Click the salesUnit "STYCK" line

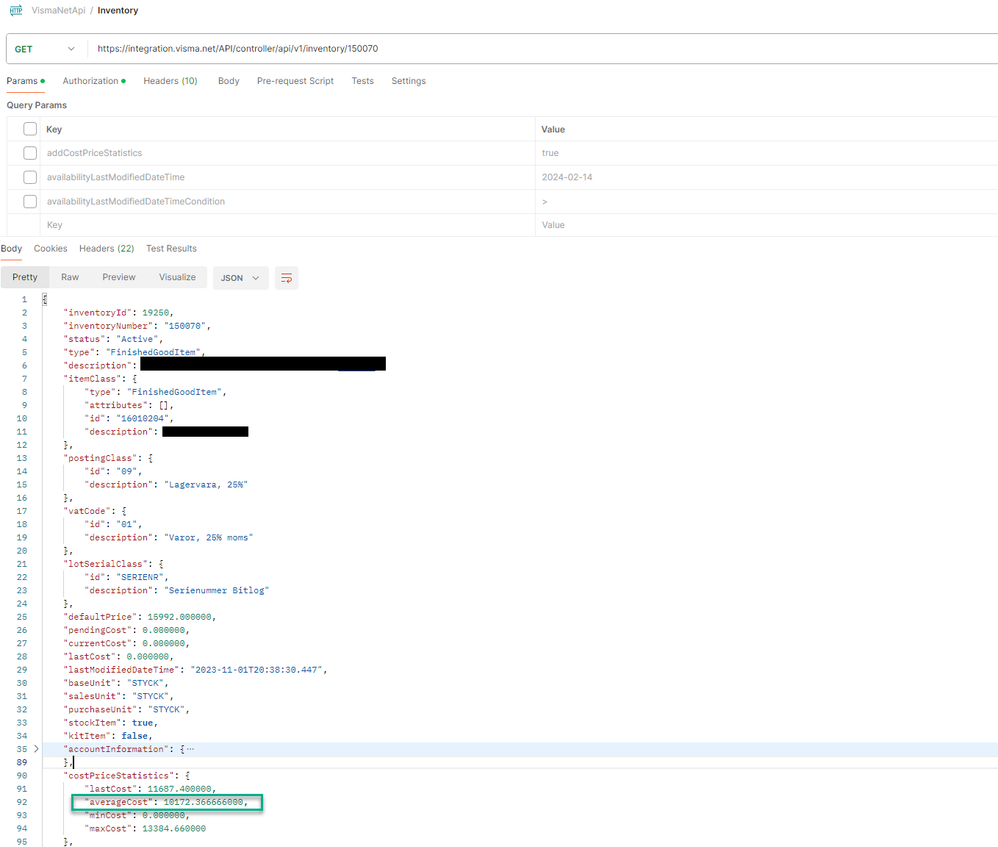118,696
